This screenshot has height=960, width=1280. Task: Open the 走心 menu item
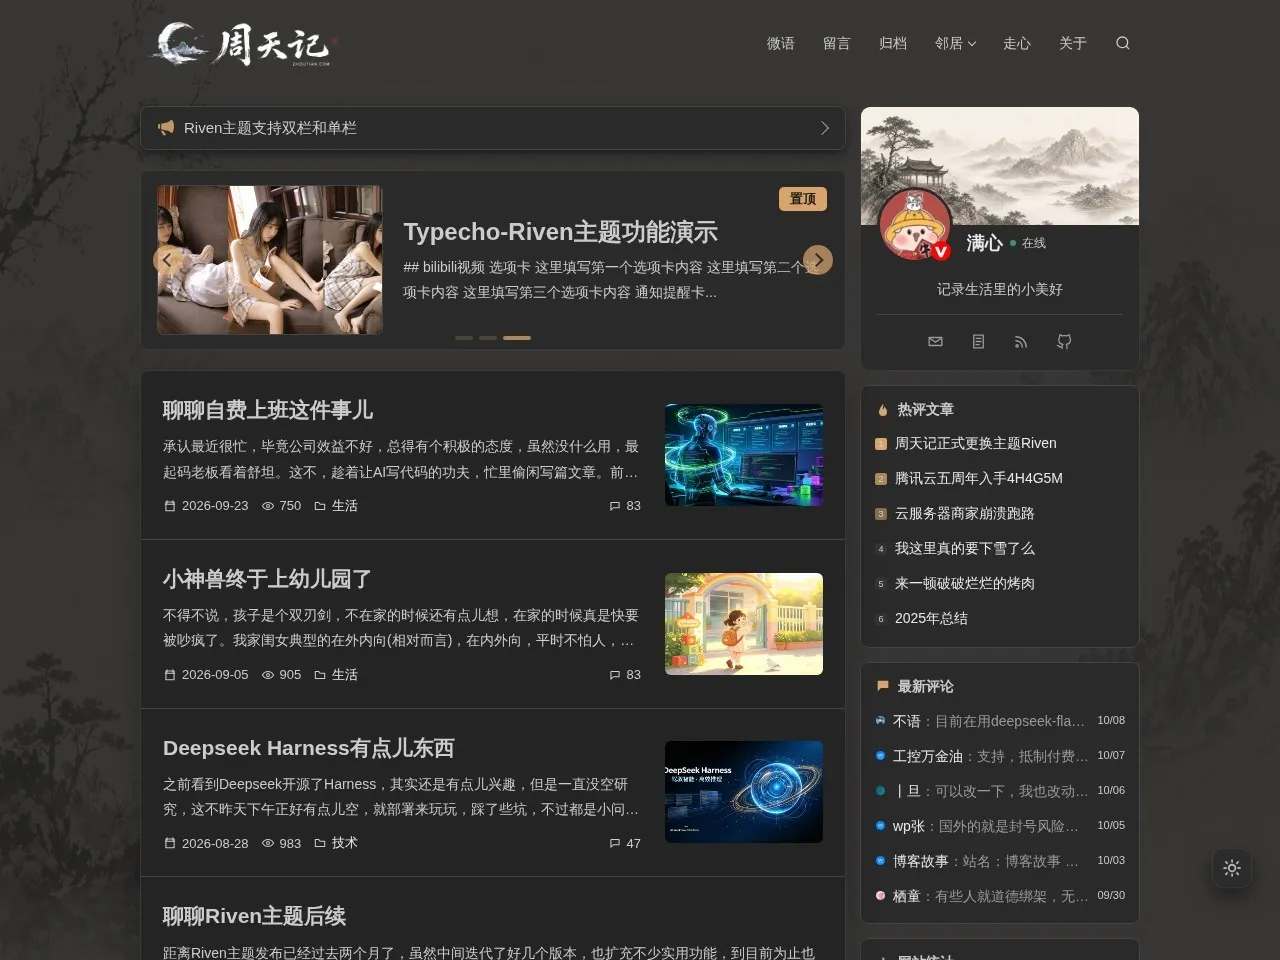(x=1017, y=43)
